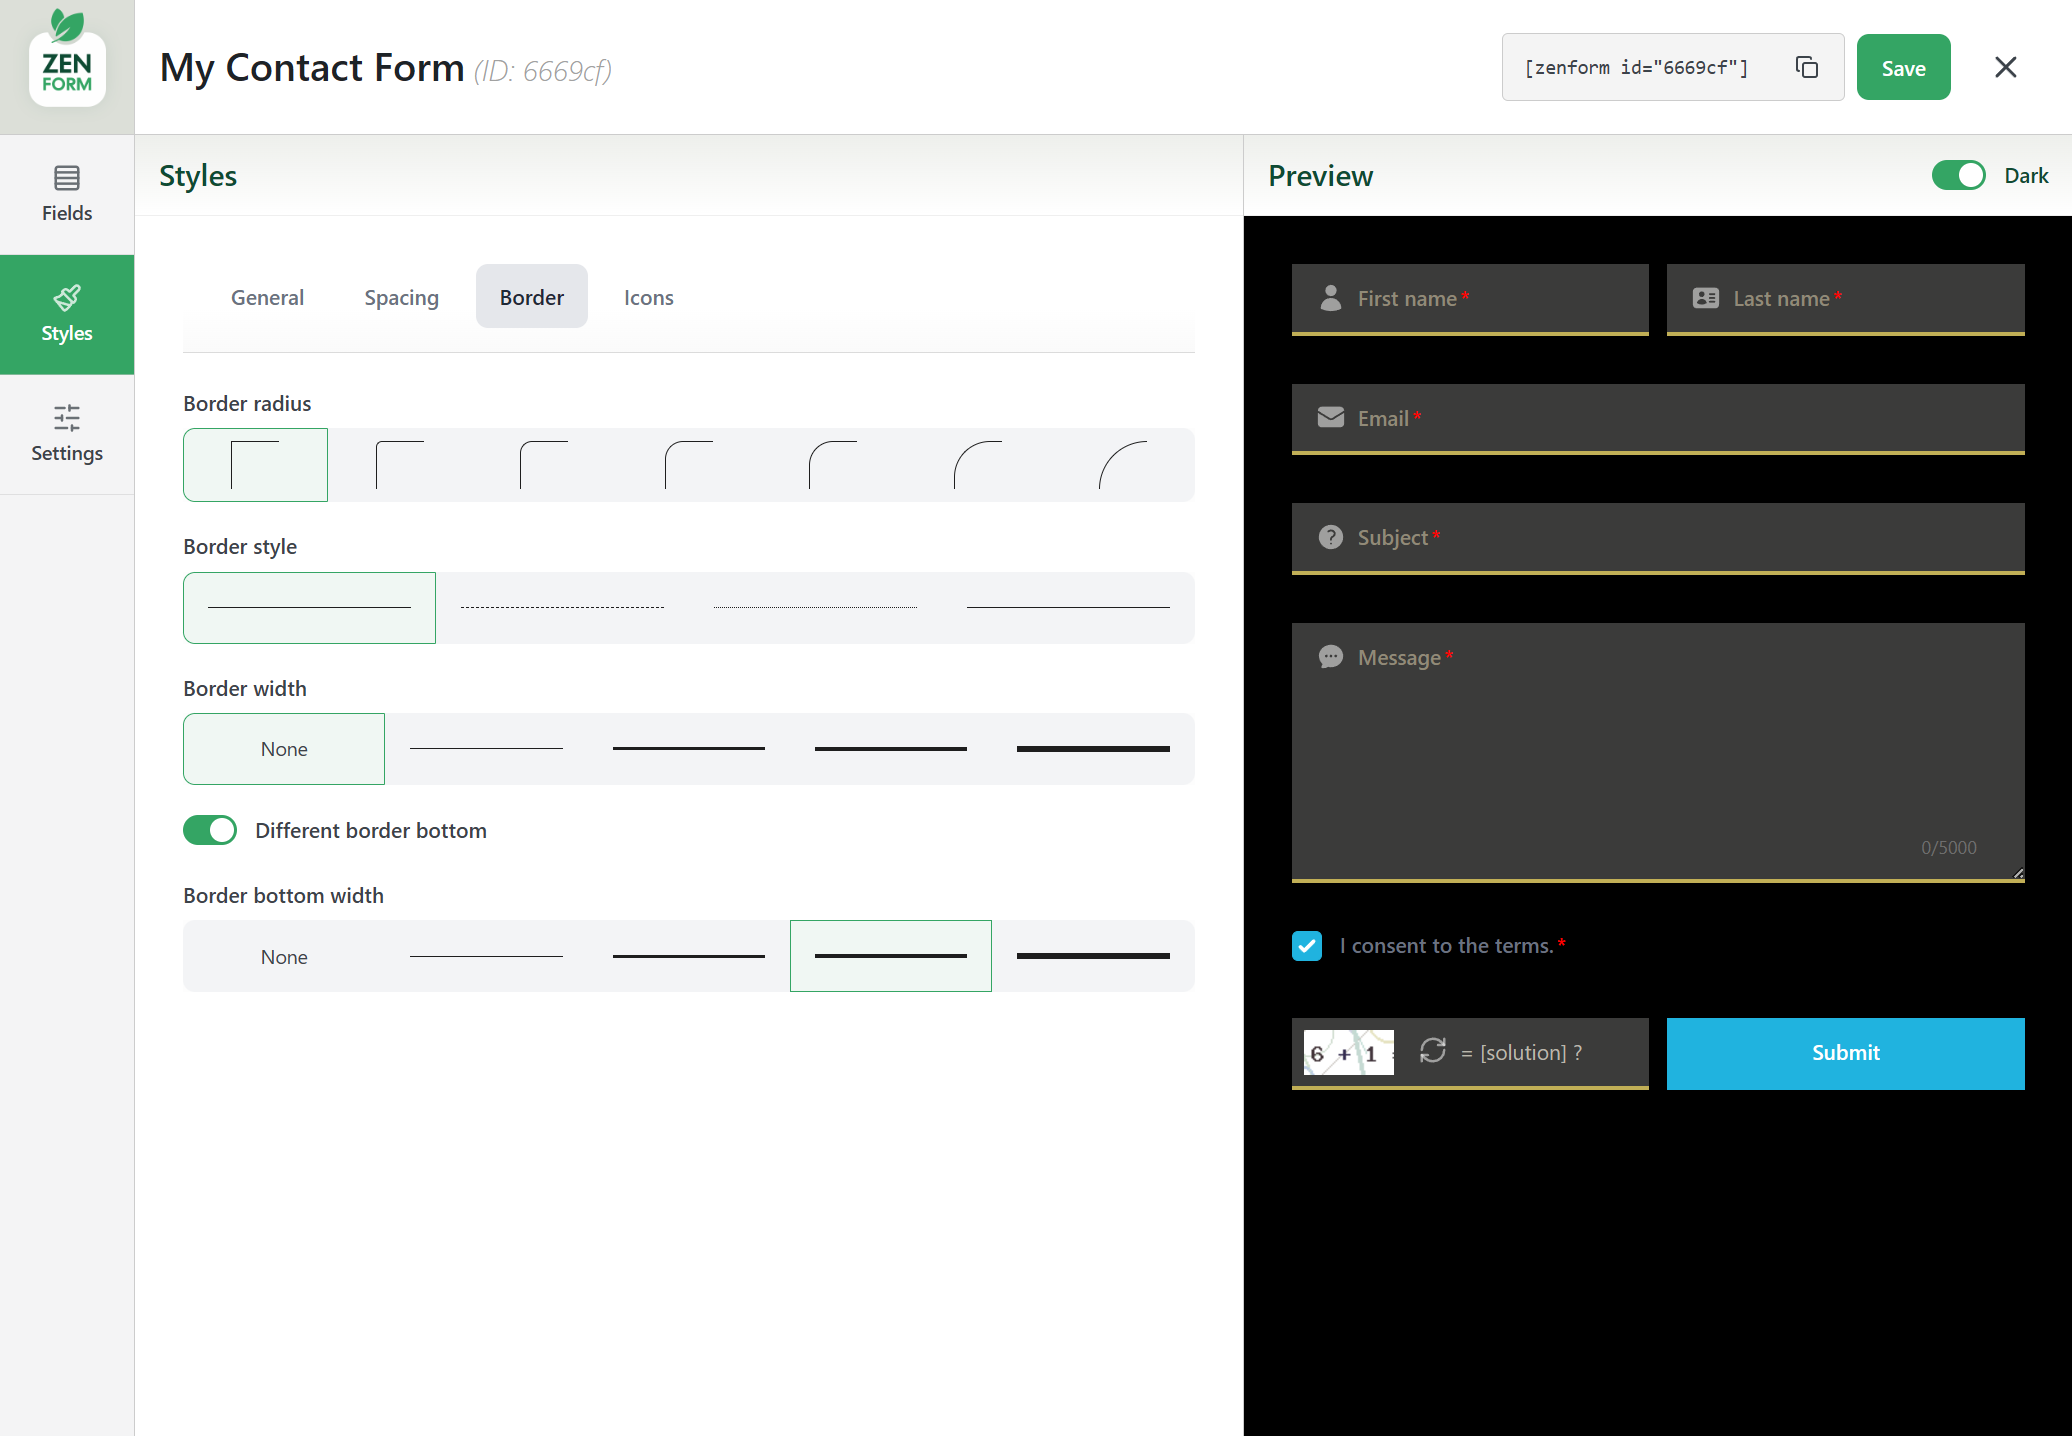Set Border bottom width to thickest line

point(1093,957)
